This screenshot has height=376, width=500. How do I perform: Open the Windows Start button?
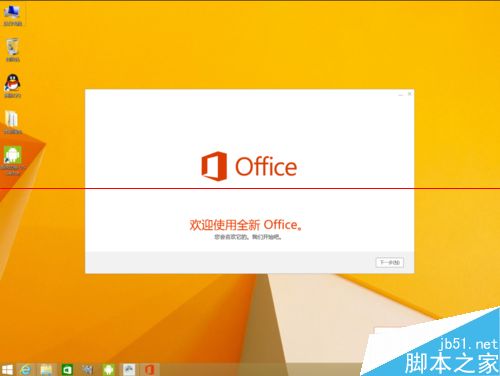(x=7, y=369)
